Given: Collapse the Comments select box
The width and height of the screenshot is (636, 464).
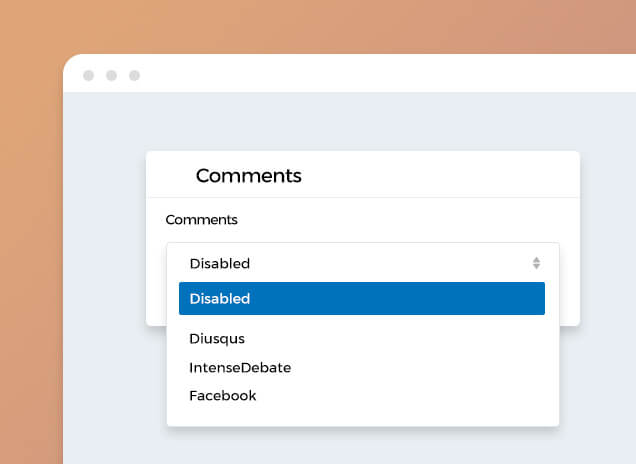Looking at the screenshot, I should 362,264.
